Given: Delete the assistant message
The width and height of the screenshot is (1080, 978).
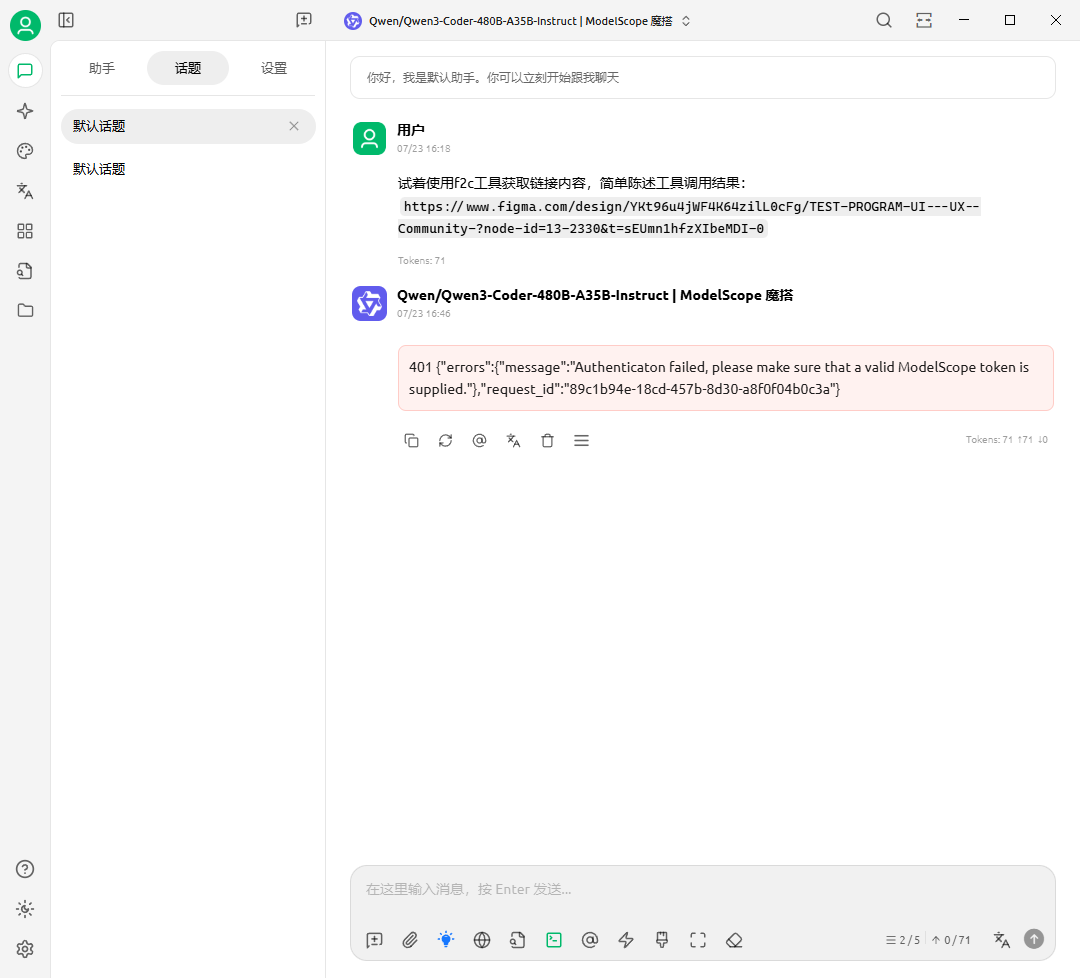Looking at the screenshot, I should click(x=548, y=441).
